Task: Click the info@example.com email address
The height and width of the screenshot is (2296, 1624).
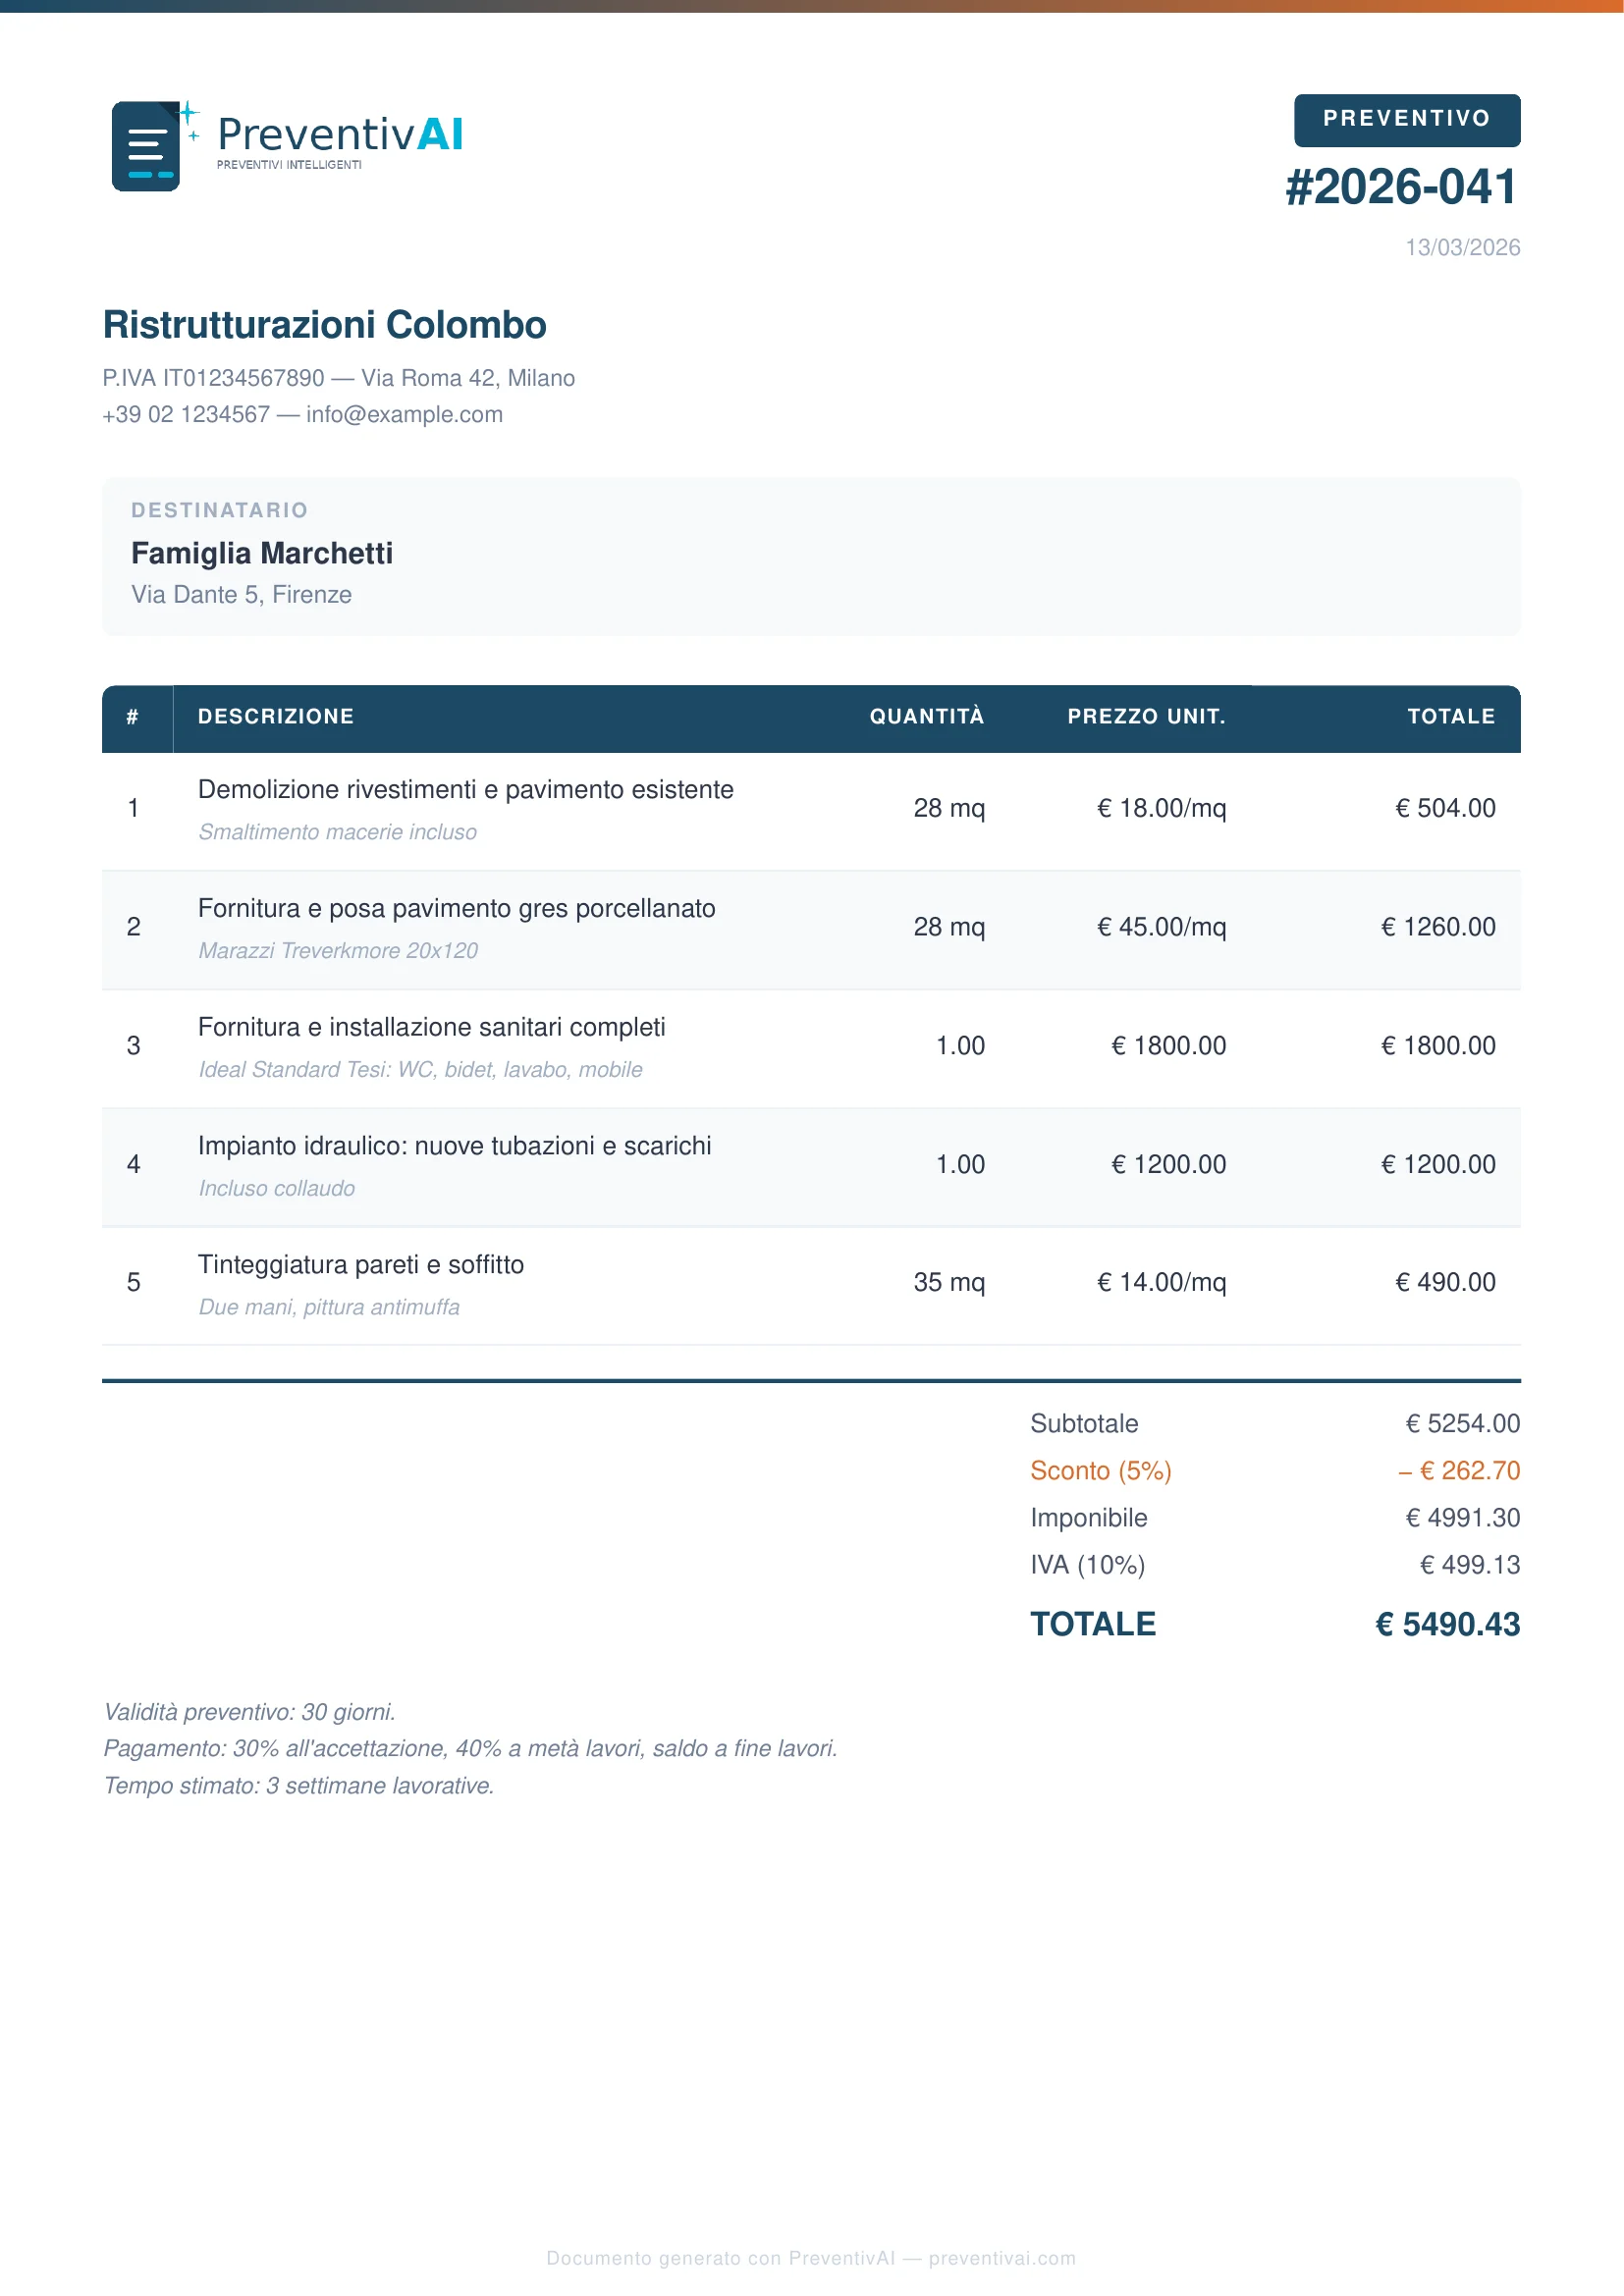Action: coord(404,415)
